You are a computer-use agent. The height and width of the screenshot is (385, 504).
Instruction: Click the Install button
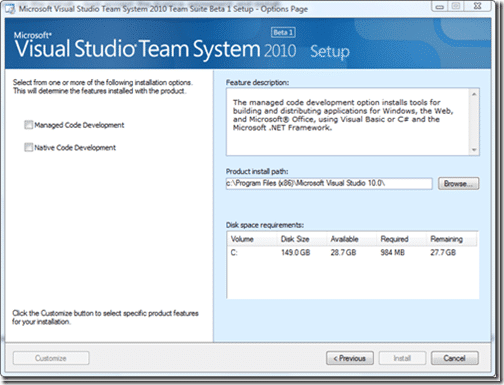coord(402,358)
